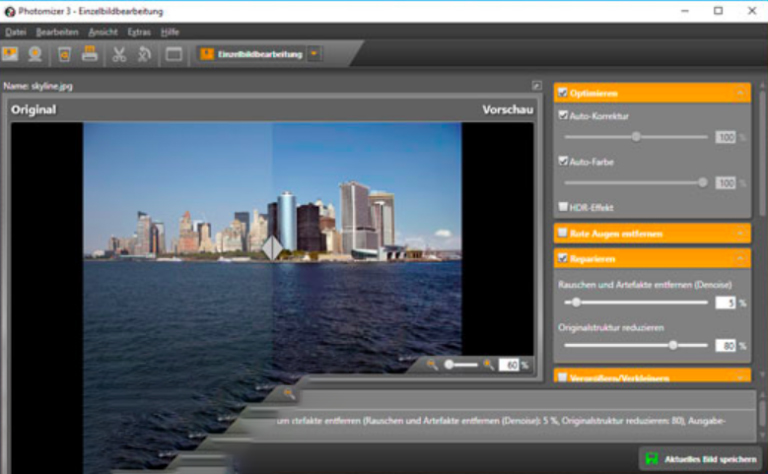
Task: Expand the Vergrößern/Verkleinern panel
Action: [x=740, y=377]
